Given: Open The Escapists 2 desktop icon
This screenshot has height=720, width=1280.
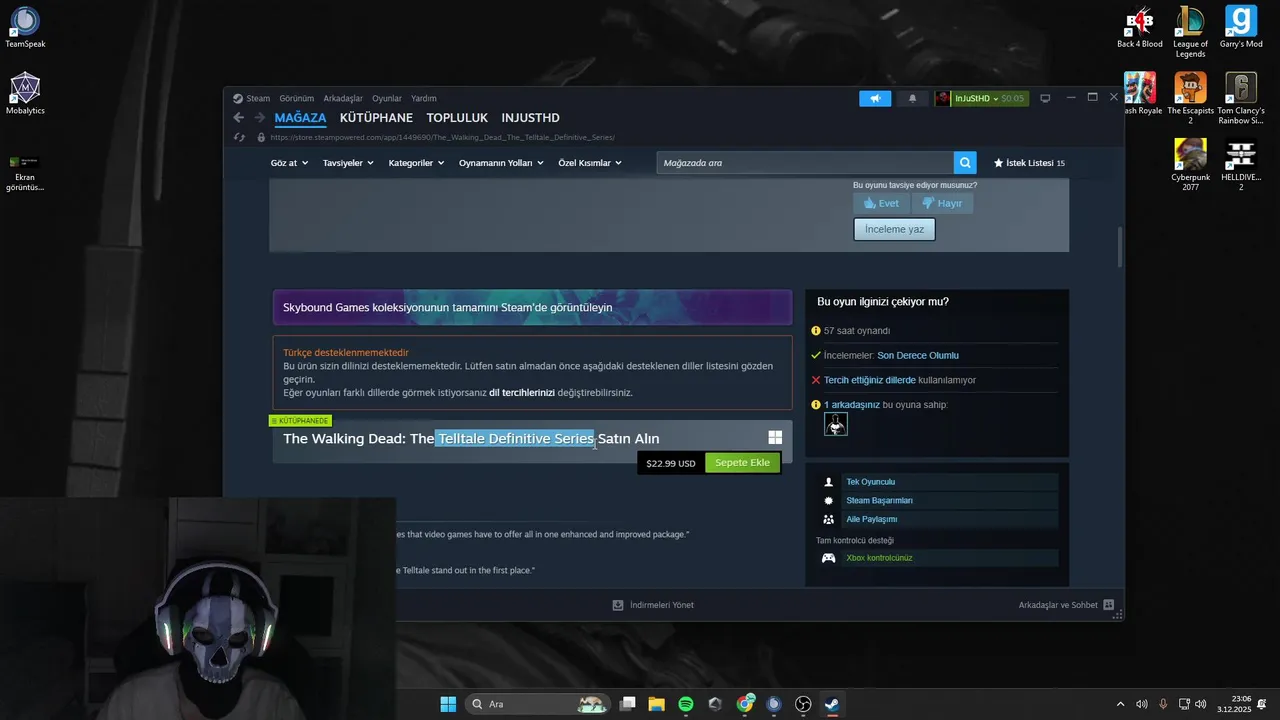Looking at the screenshot, I should 1190,98.
